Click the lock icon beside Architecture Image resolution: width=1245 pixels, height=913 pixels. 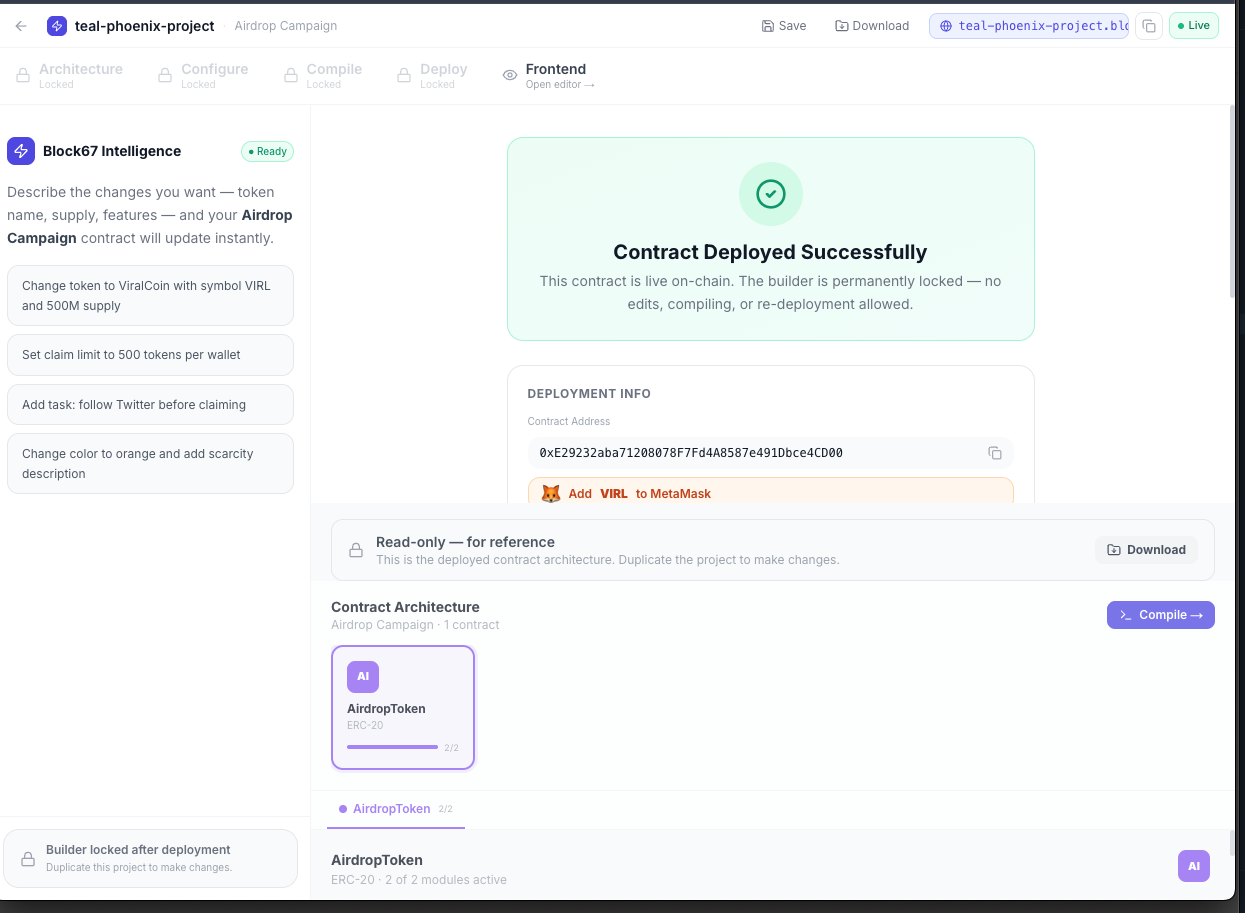[23, 75]
